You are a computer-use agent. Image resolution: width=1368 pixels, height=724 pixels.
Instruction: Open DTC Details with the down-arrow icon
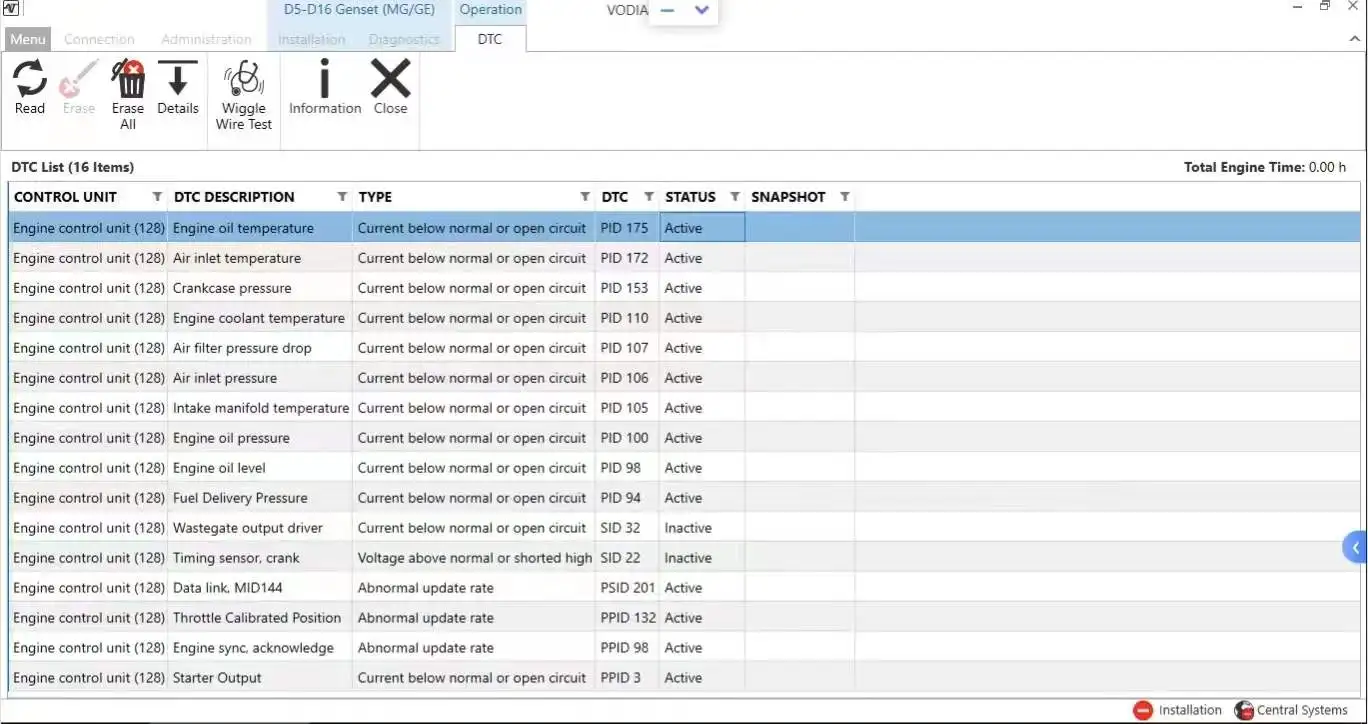(x=178, y=78)
